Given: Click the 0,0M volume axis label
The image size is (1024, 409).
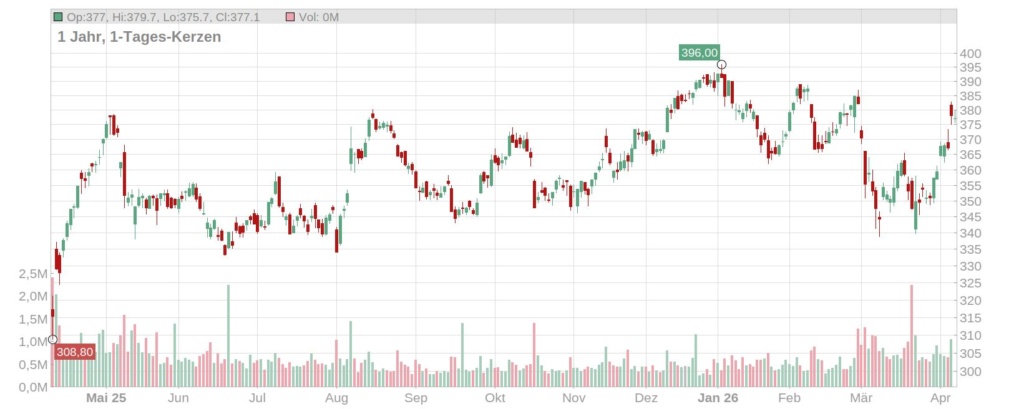Looking at the screenshot, I should (33, 387).
